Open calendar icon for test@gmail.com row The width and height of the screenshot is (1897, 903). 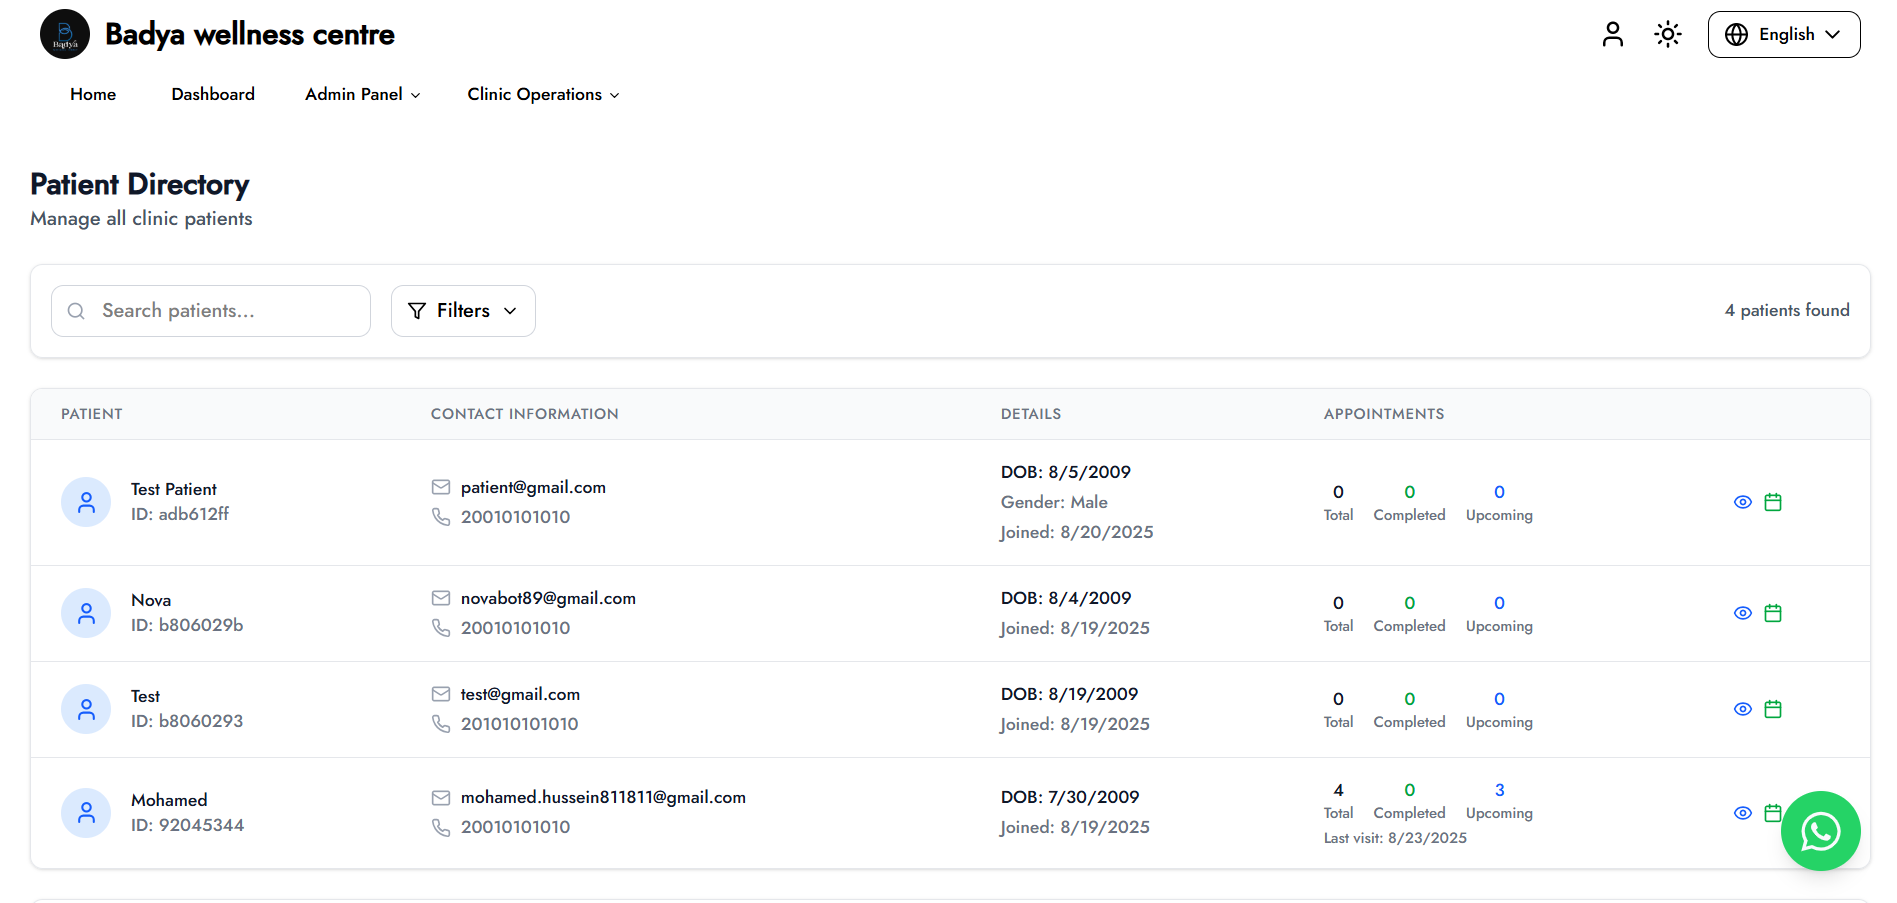1773,709
